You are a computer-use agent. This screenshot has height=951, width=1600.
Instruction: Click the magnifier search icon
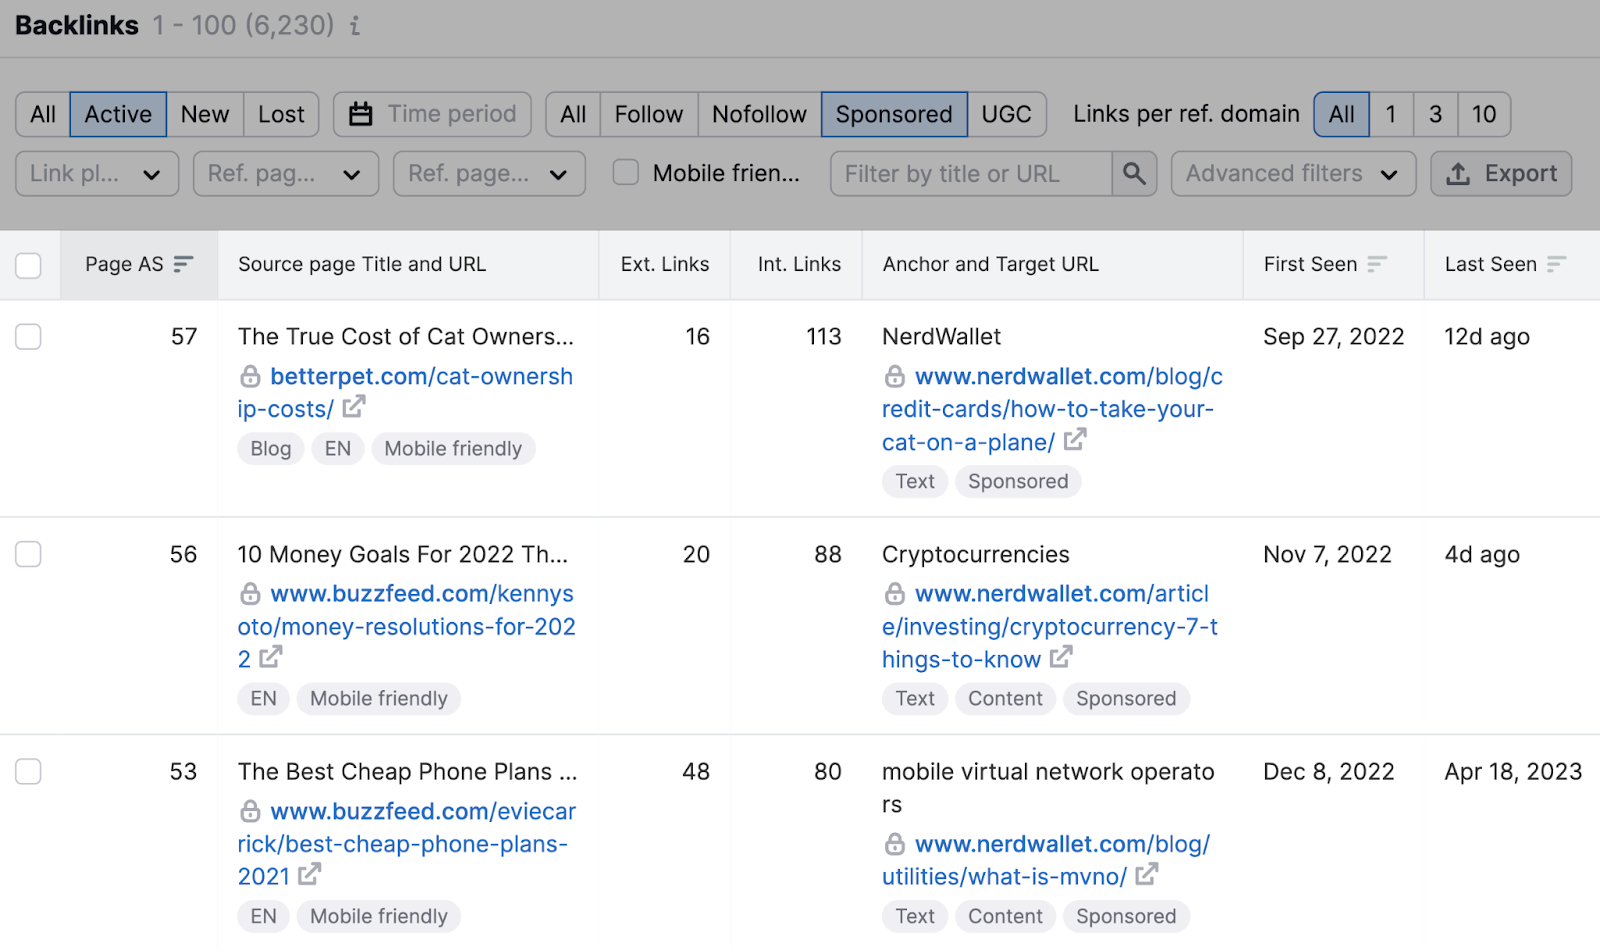[x=1134, y=174]
